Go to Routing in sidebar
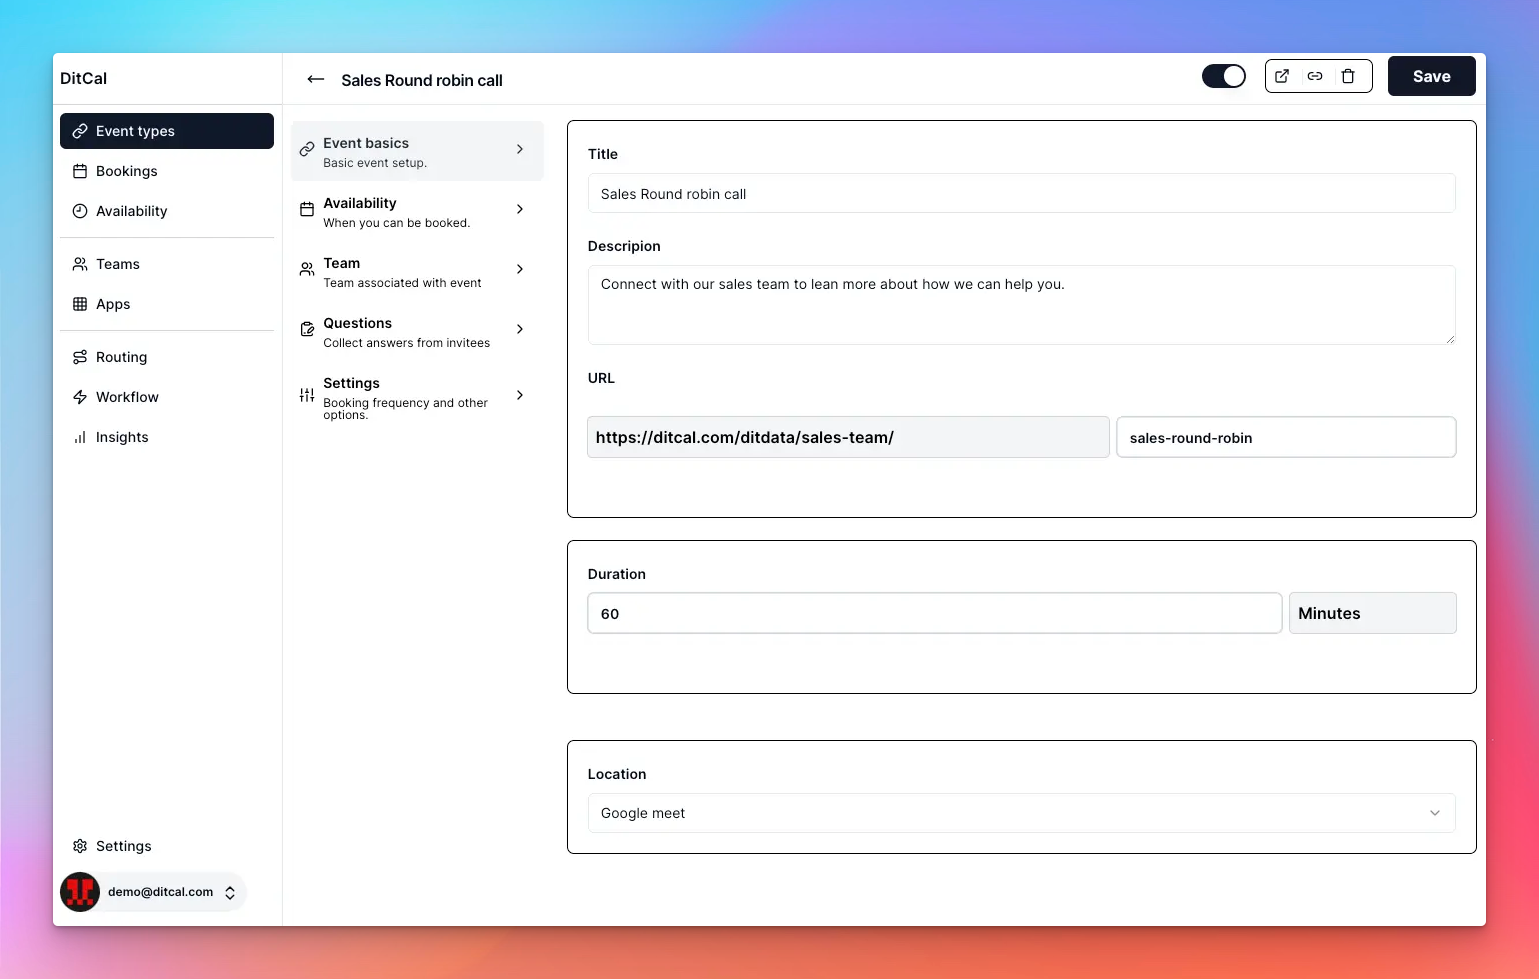 click(121, 357)
